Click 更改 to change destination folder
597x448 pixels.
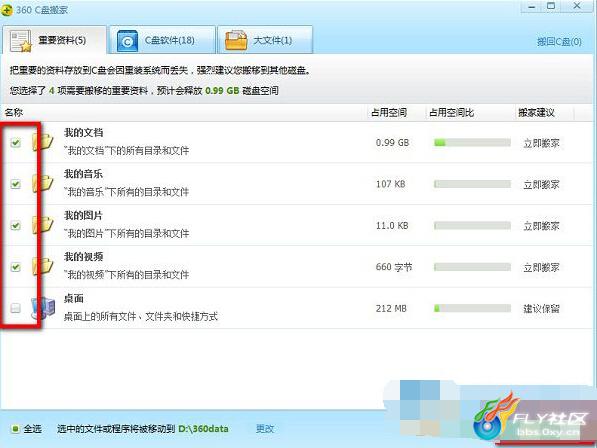(265, 429)
